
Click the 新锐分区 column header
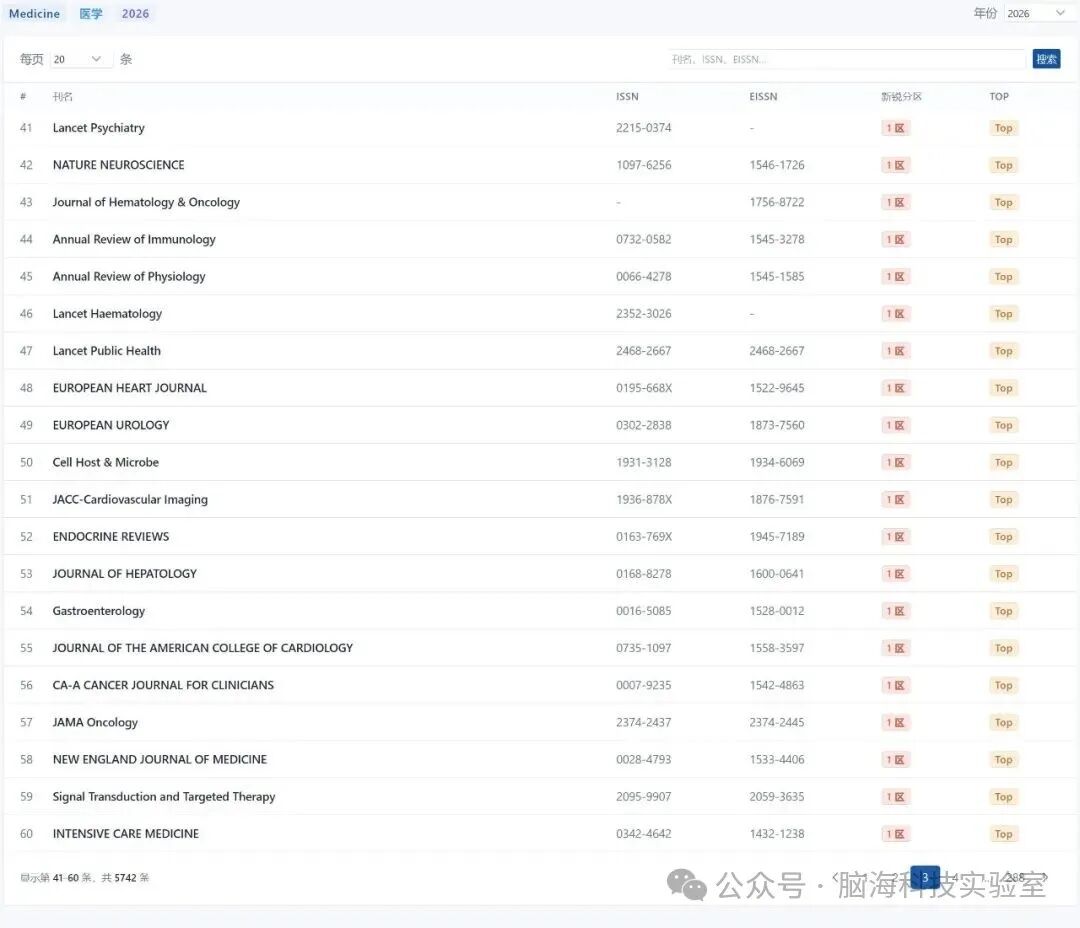click(901, 96)
